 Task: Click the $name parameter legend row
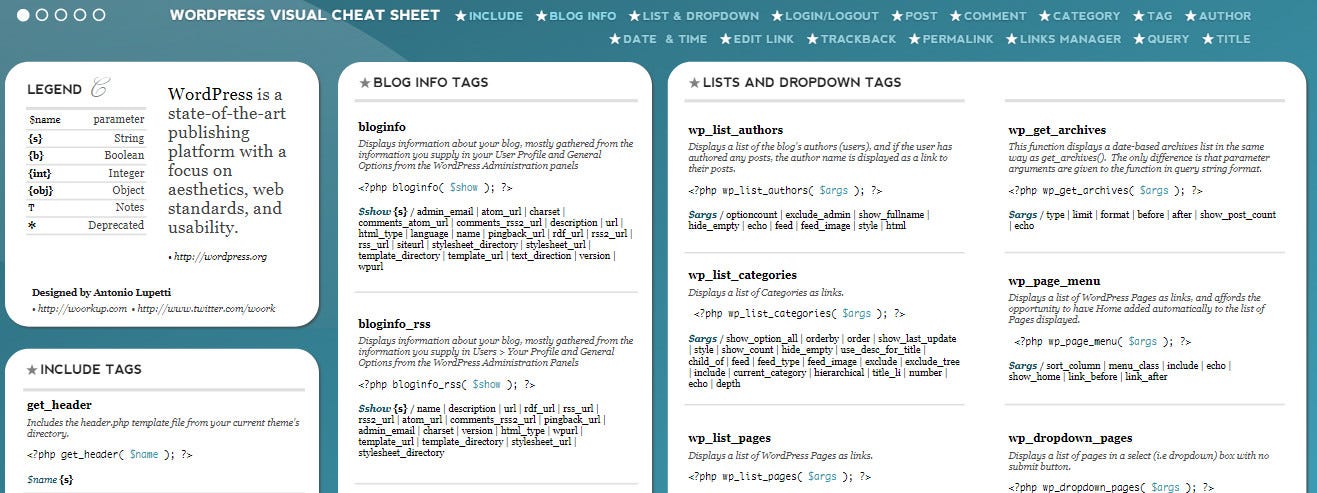tap(86, 120)
